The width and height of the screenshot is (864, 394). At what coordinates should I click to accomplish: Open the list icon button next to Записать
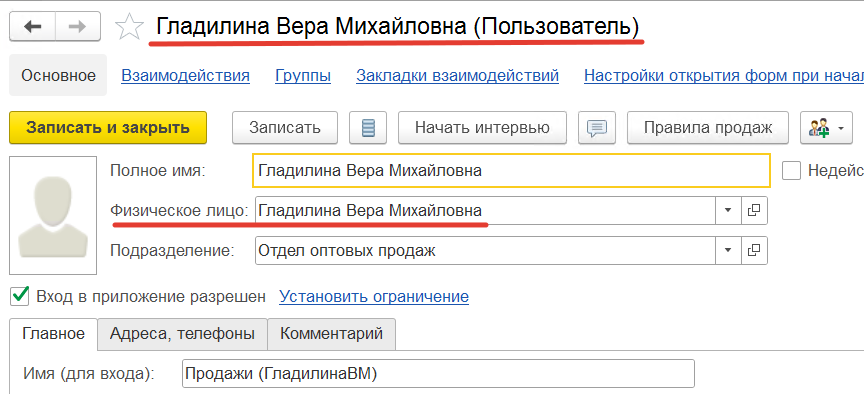pyautogui.click(x=368, y=128)
